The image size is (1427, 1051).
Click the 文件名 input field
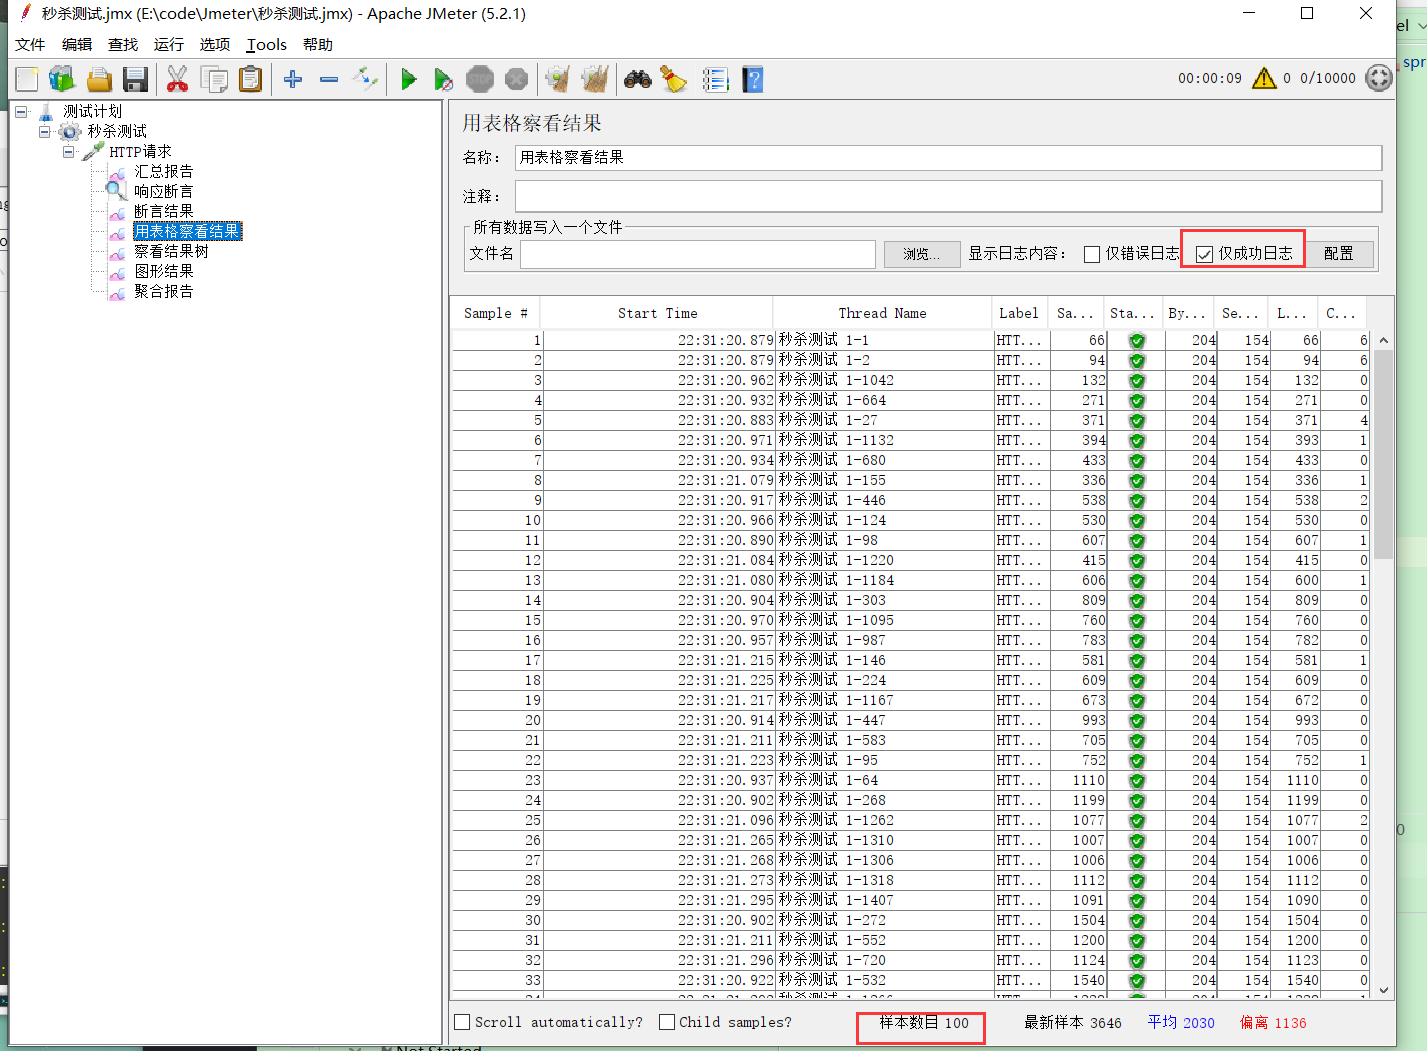[x=698, y=254]
